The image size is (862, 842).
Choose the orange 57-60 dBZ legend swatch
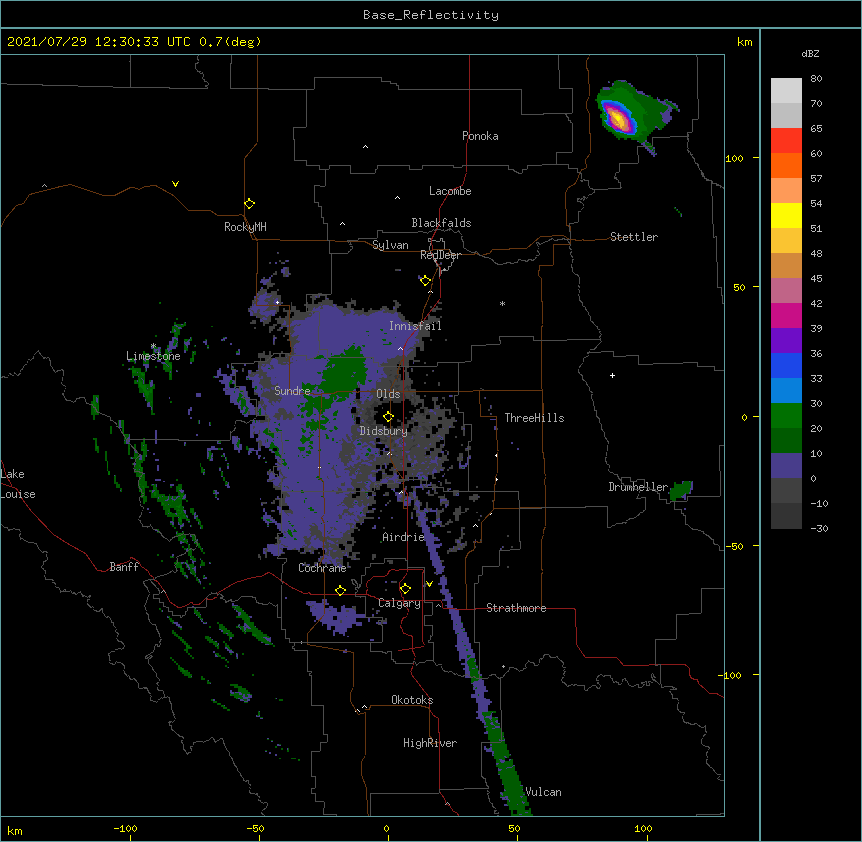(786, 165)
